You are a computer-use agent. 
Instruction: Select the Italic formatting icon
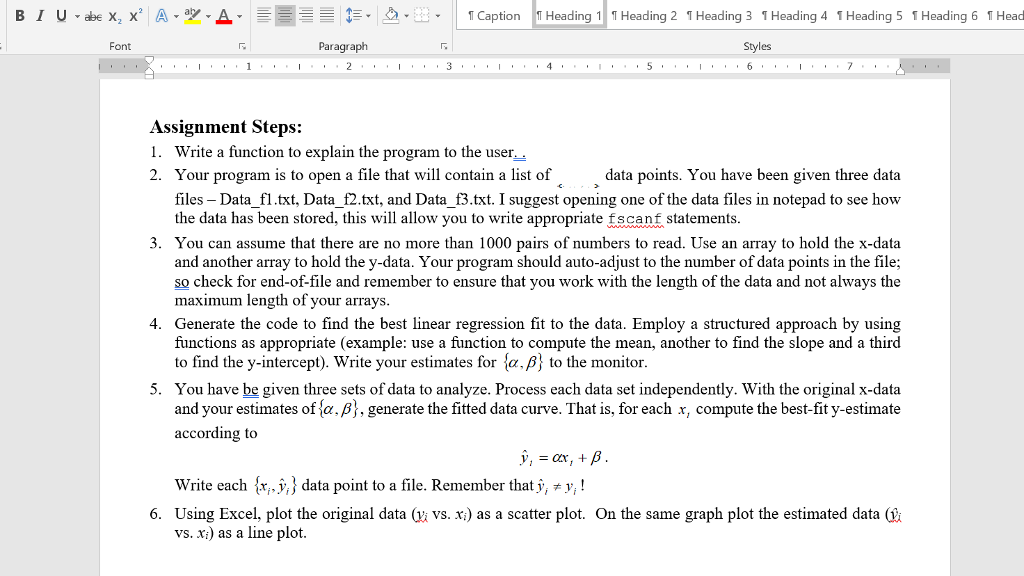40,15
